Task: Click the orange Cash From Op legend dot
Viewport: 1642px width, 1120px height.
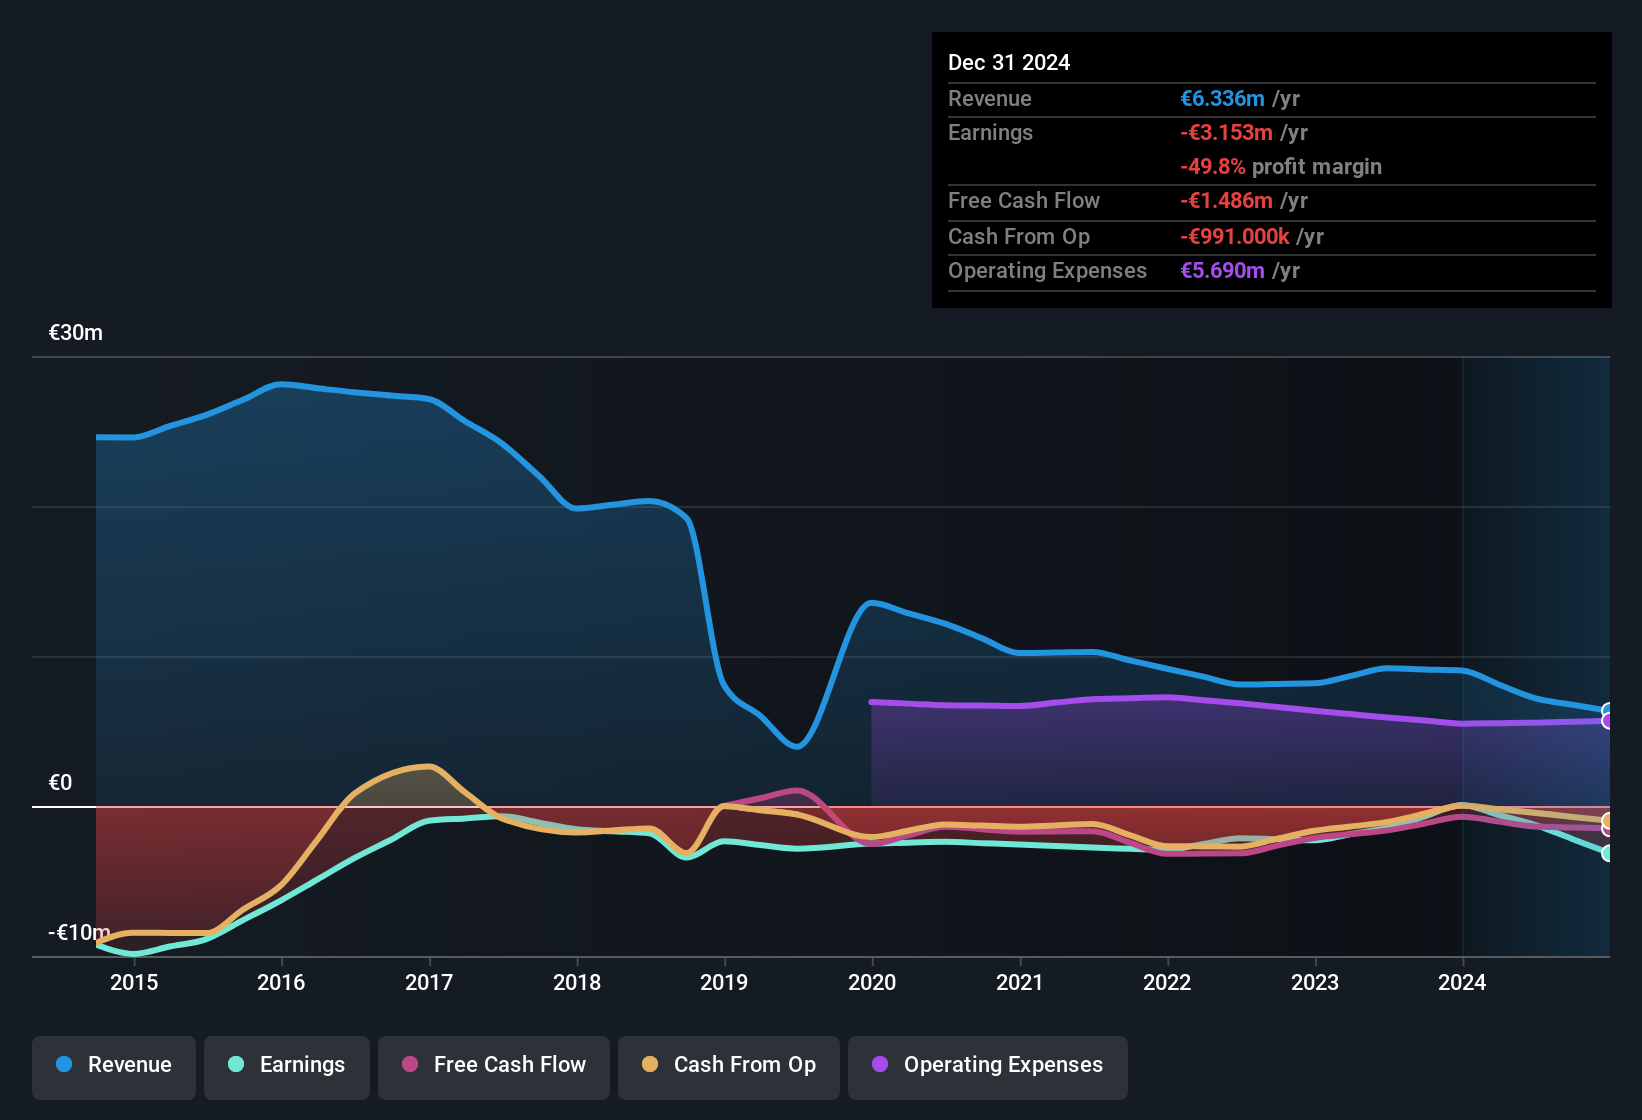Action: point(649,1065)
